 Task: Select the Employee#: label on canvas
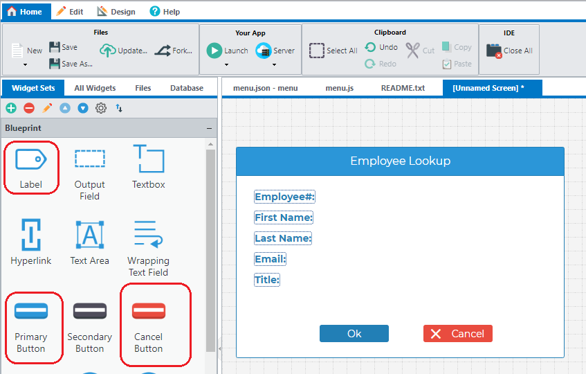[x=284, y=197]
